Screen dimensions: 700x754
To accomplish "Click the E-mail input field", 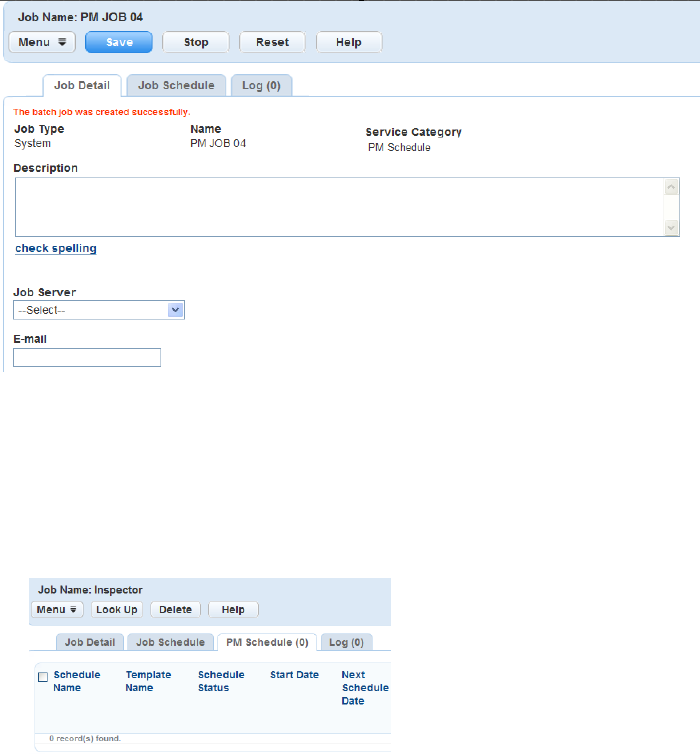I will 87,357.
